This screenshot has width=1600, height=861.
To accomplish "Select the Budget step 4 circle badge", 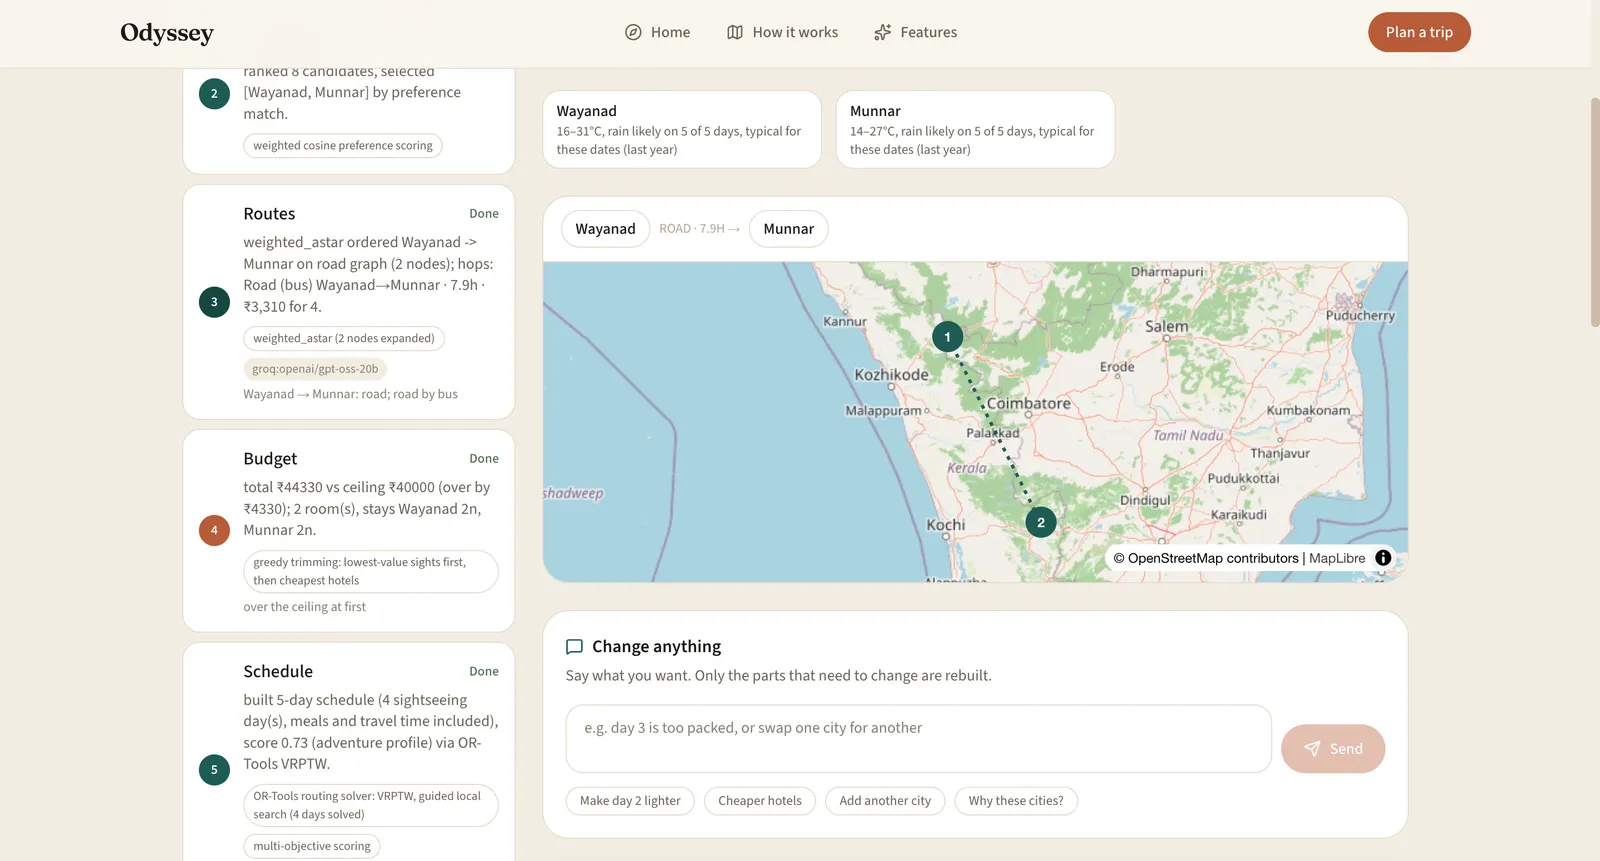I will 214,530.
